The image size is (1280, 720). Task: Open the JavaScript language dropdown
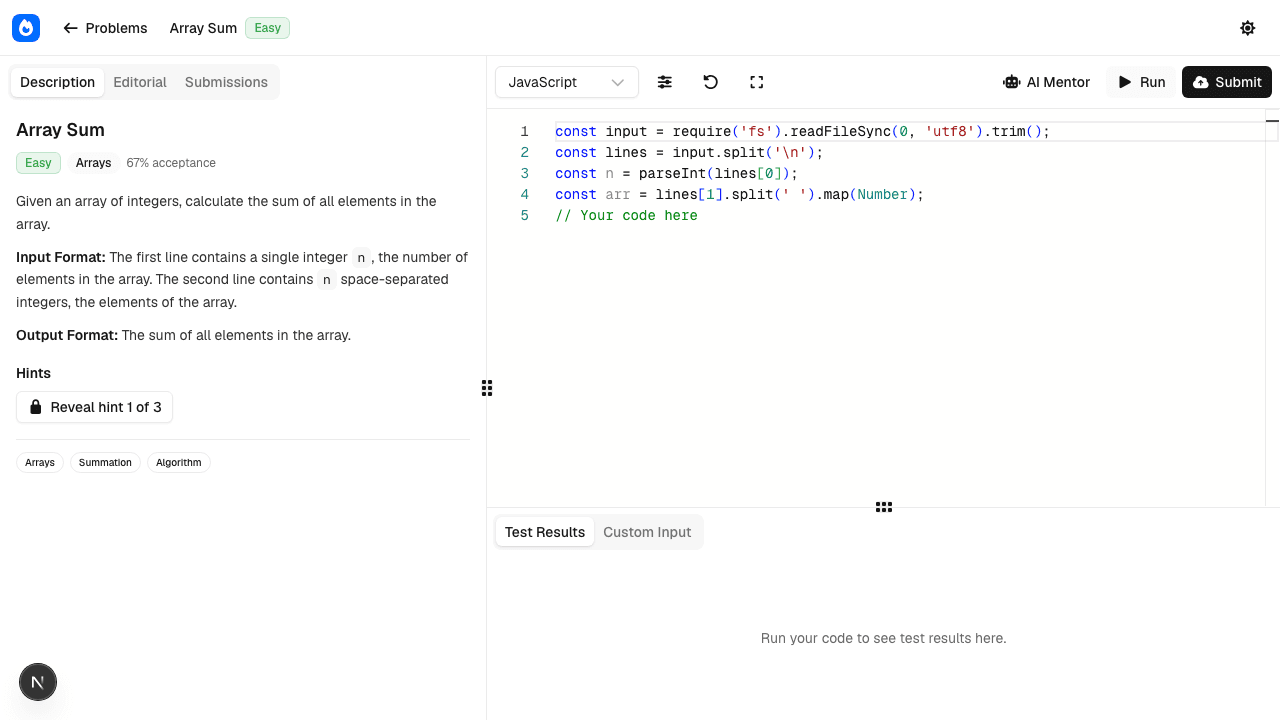pos(567,82)
